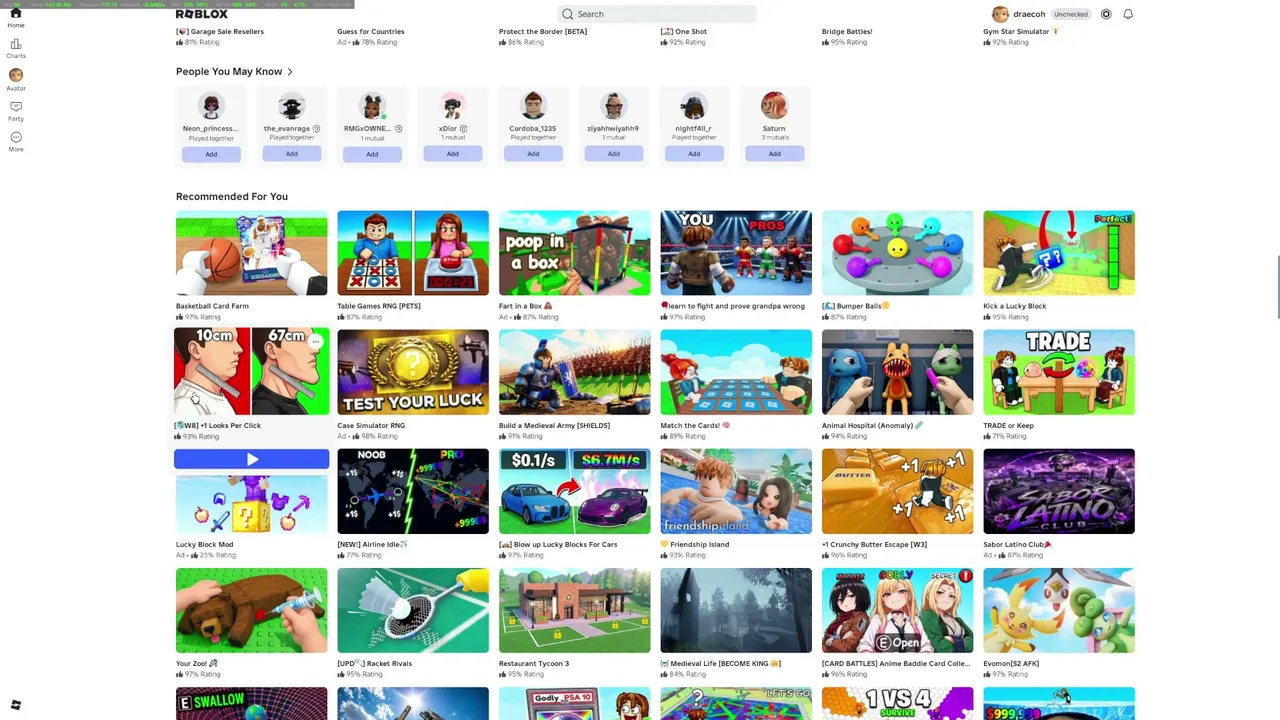Open Kick a Lucky Block thumbnail
The width and height of the screenshot is (1280, 720).
[x=1059, y=253]
